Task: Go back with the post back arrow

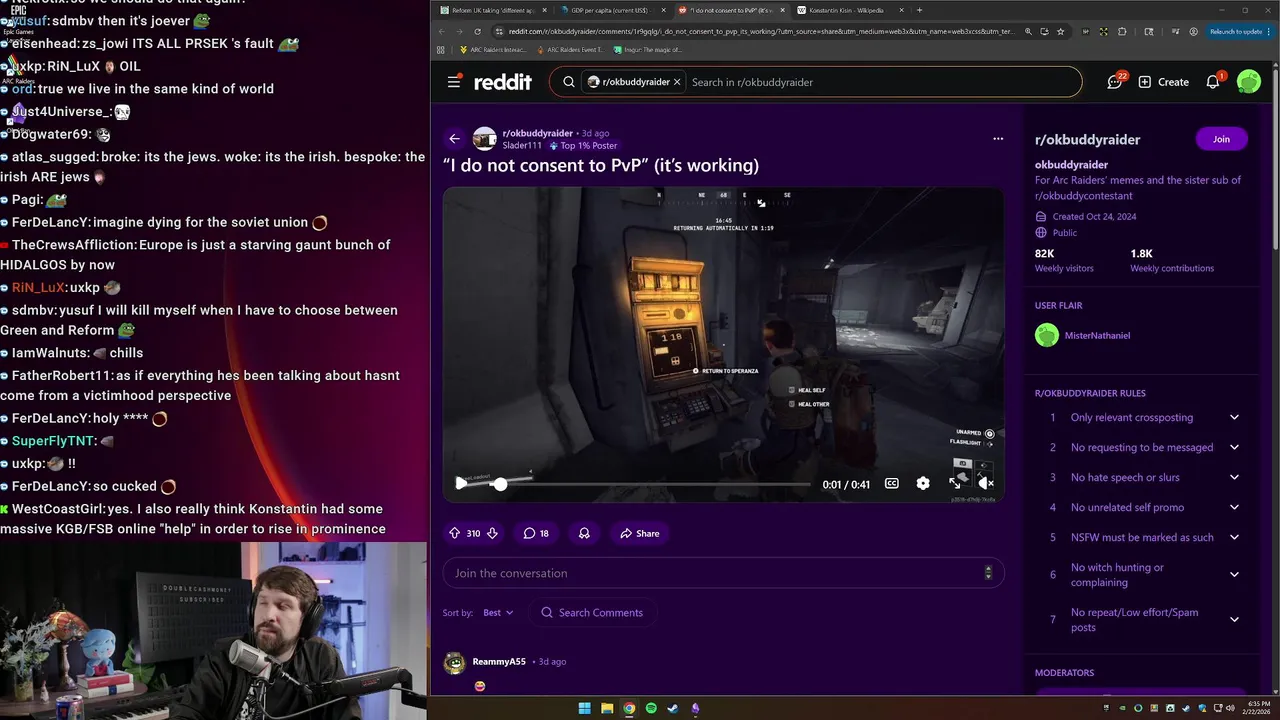Action: pyautogui.click(x=454, y=139)
